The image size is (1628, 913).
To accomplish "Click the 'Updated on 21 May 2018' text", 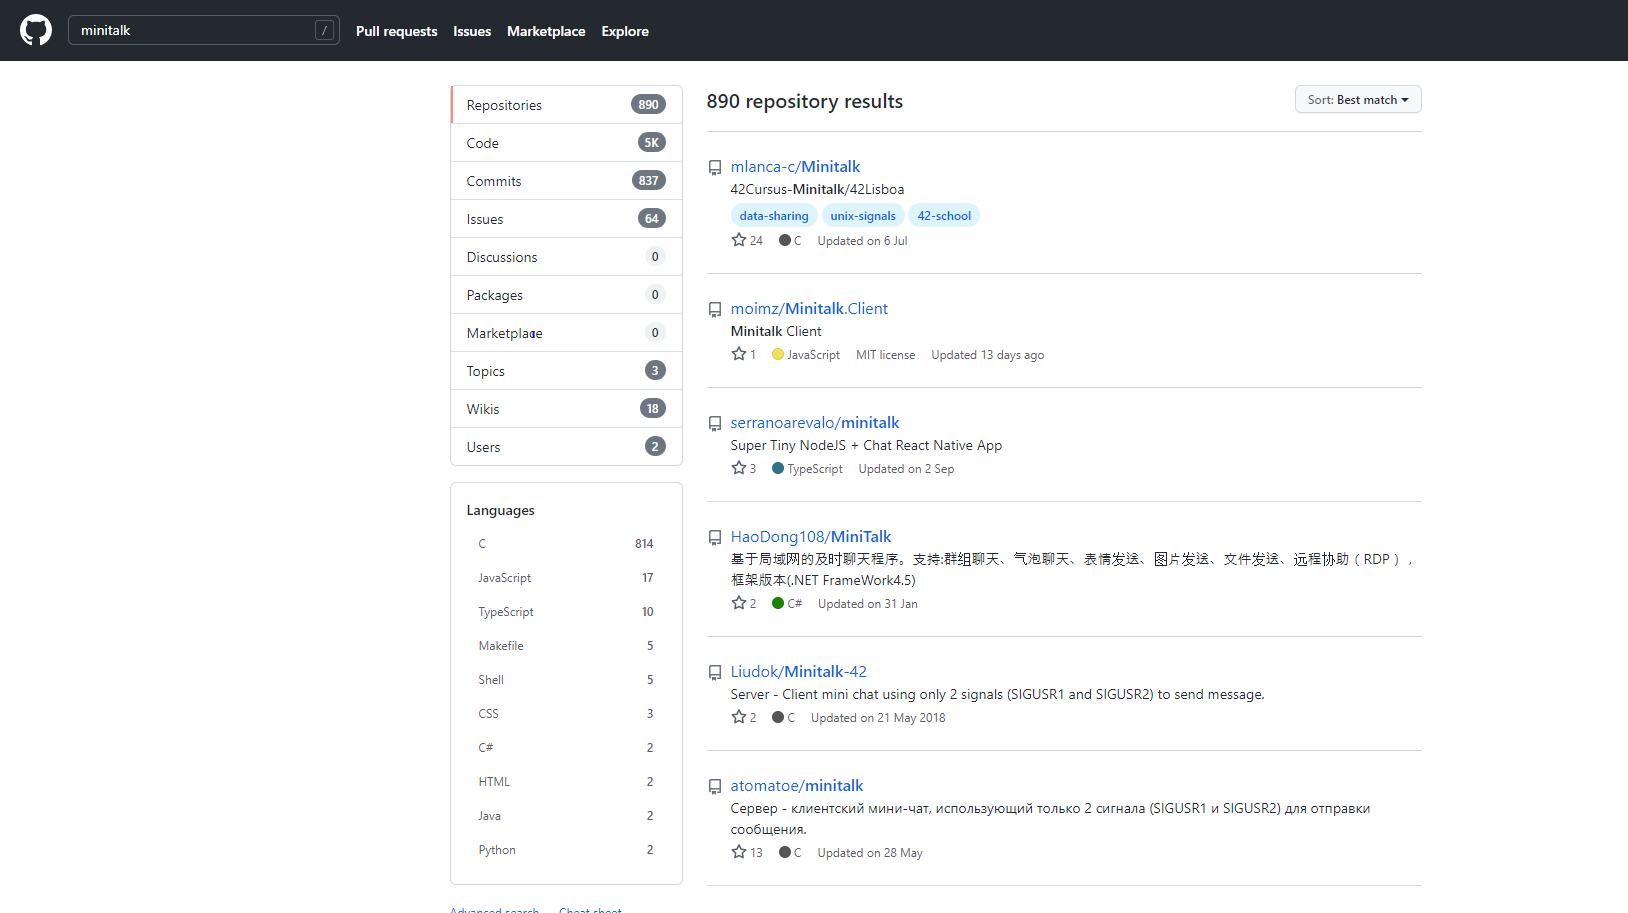I will [878, 718].
